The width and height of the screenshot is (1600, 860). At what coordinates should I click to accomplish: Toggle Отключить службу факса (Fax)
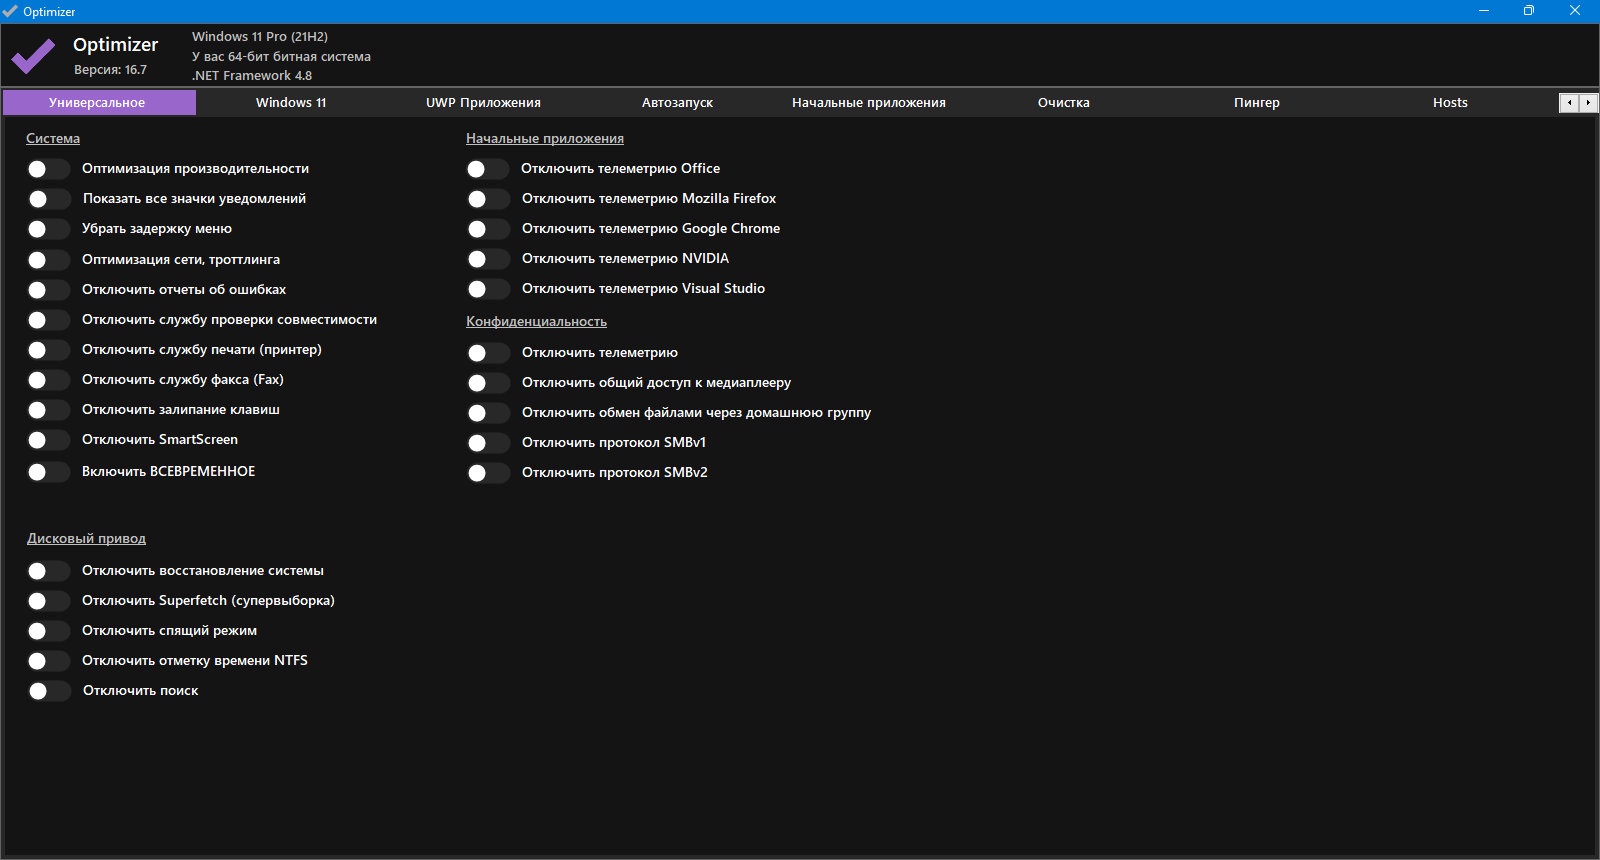click(x=48, y=380)
